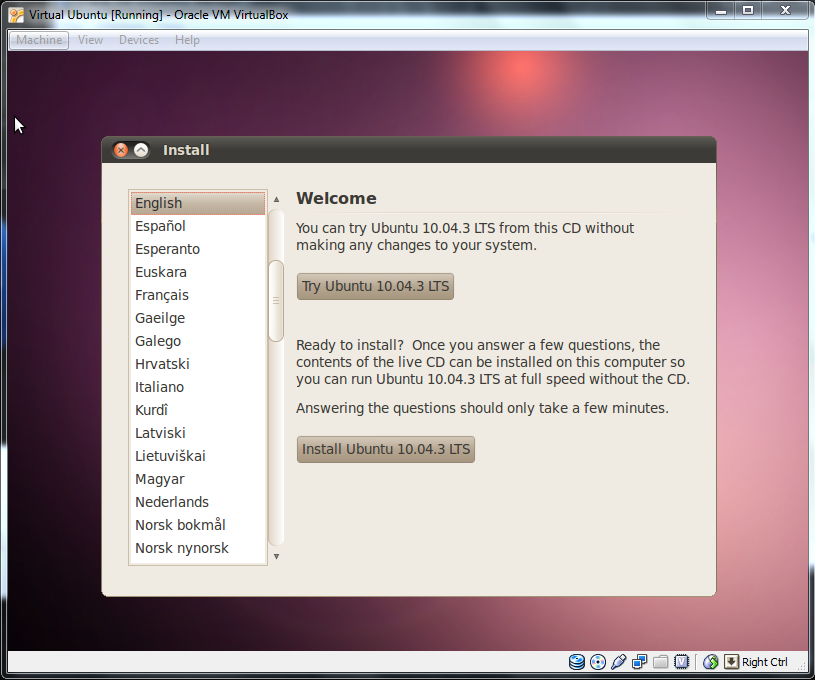Open the View menu
This screenshot has width=815, height=680.
click(90, 40)
